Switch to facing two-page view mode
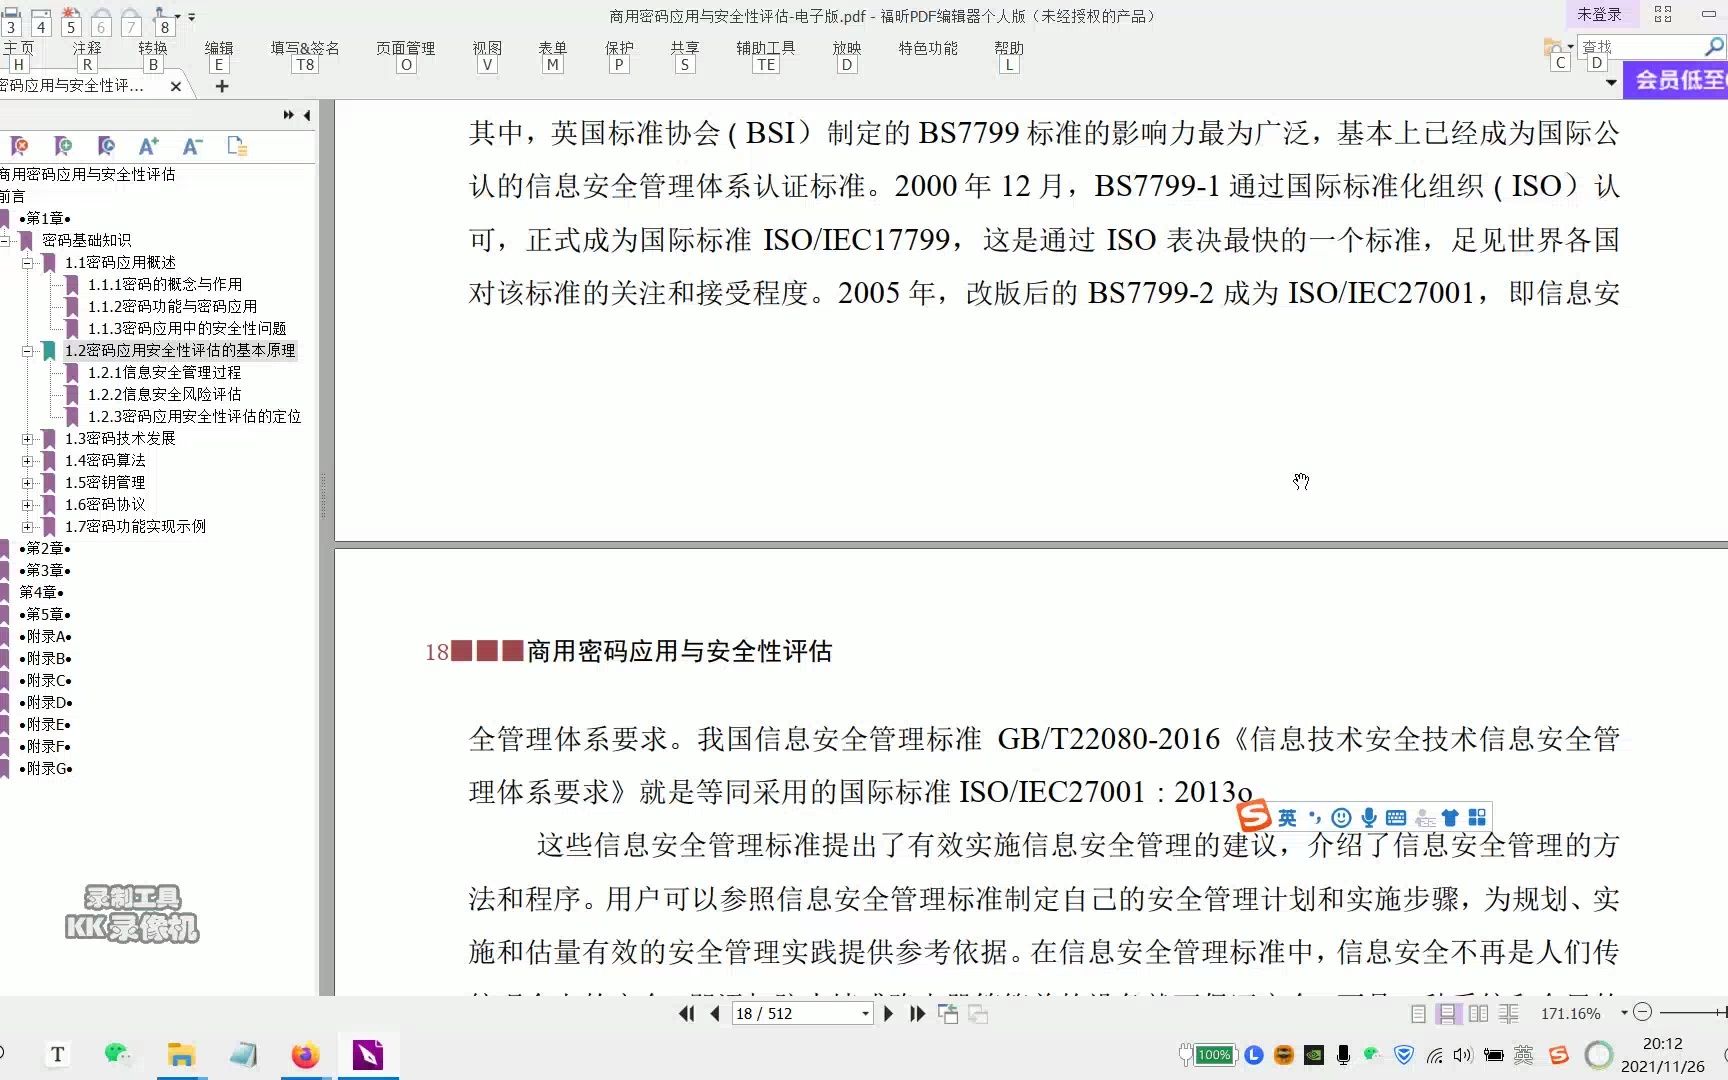 1478,1014
